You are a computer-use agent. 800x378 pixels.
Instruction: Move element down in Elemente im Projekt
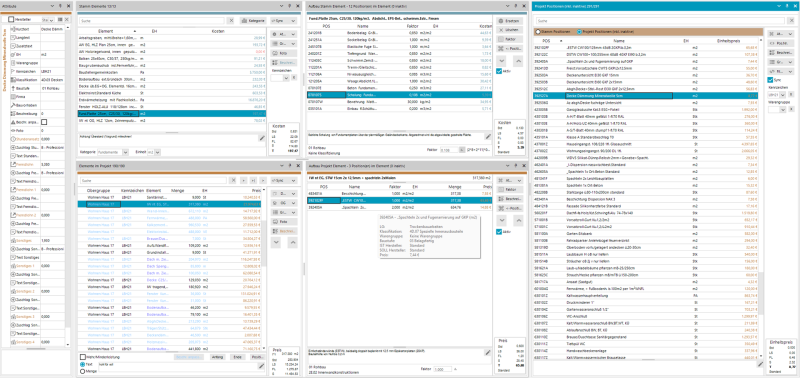tap(277, 243)
